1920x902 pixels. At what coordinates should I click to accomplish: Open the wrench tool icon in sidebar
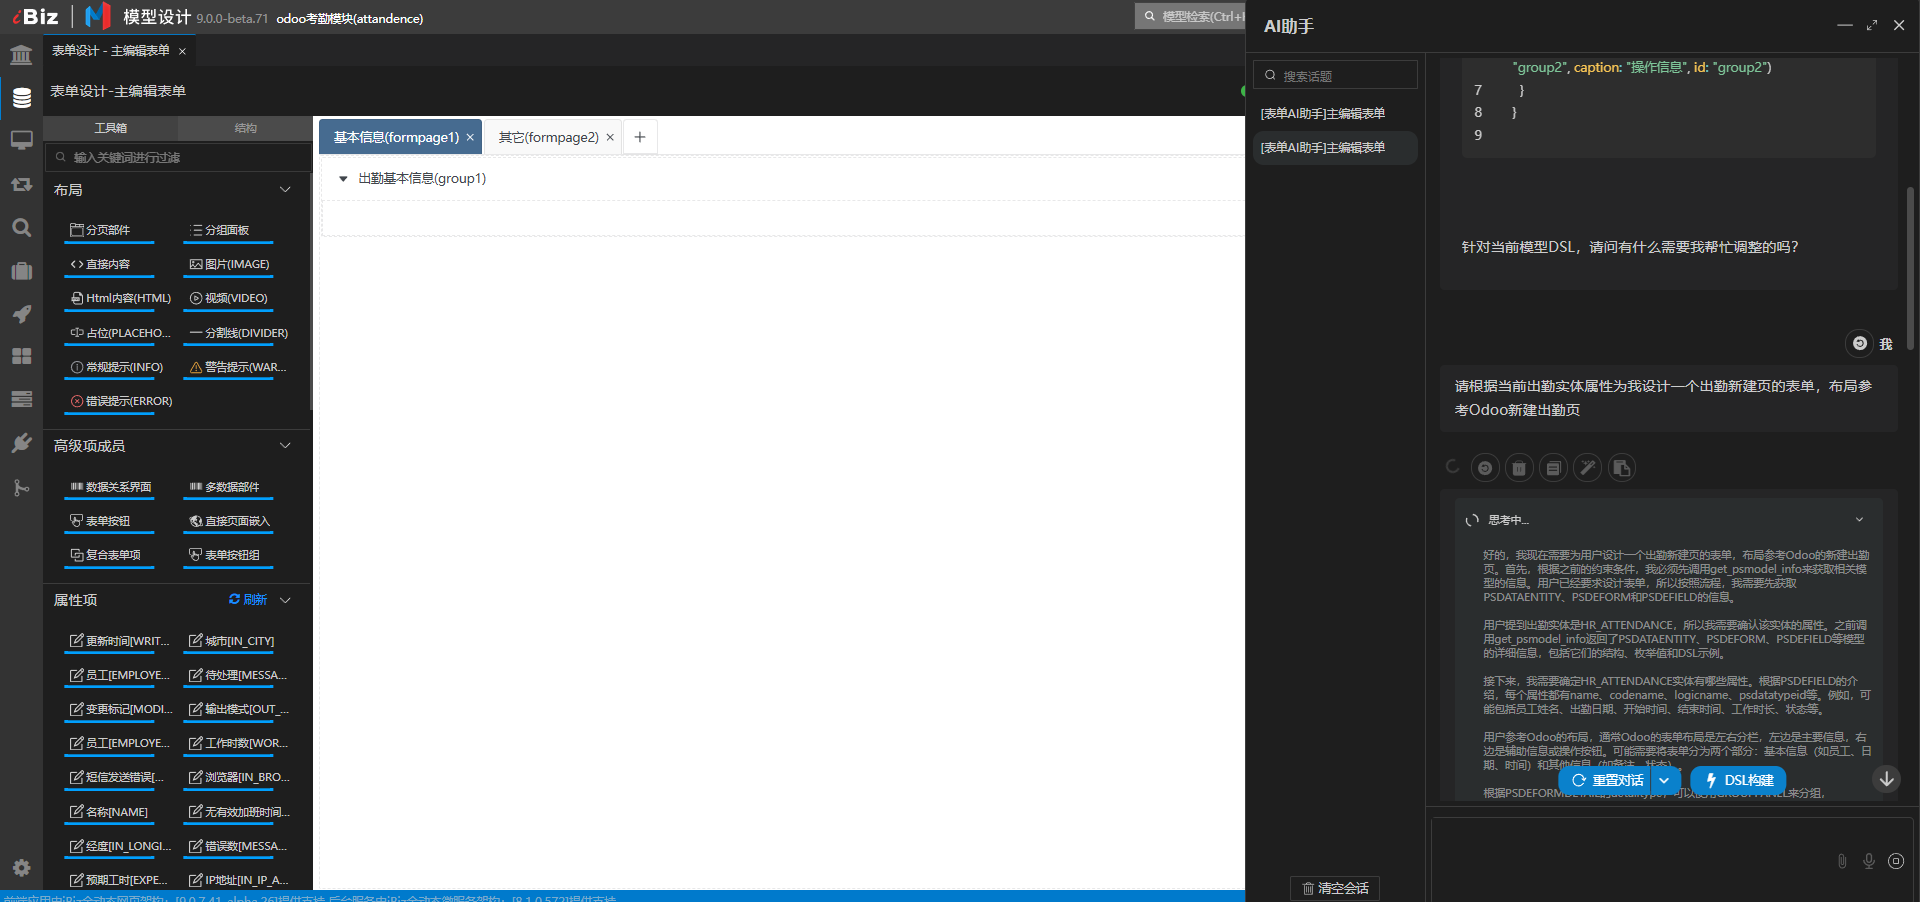pos(21,443)
